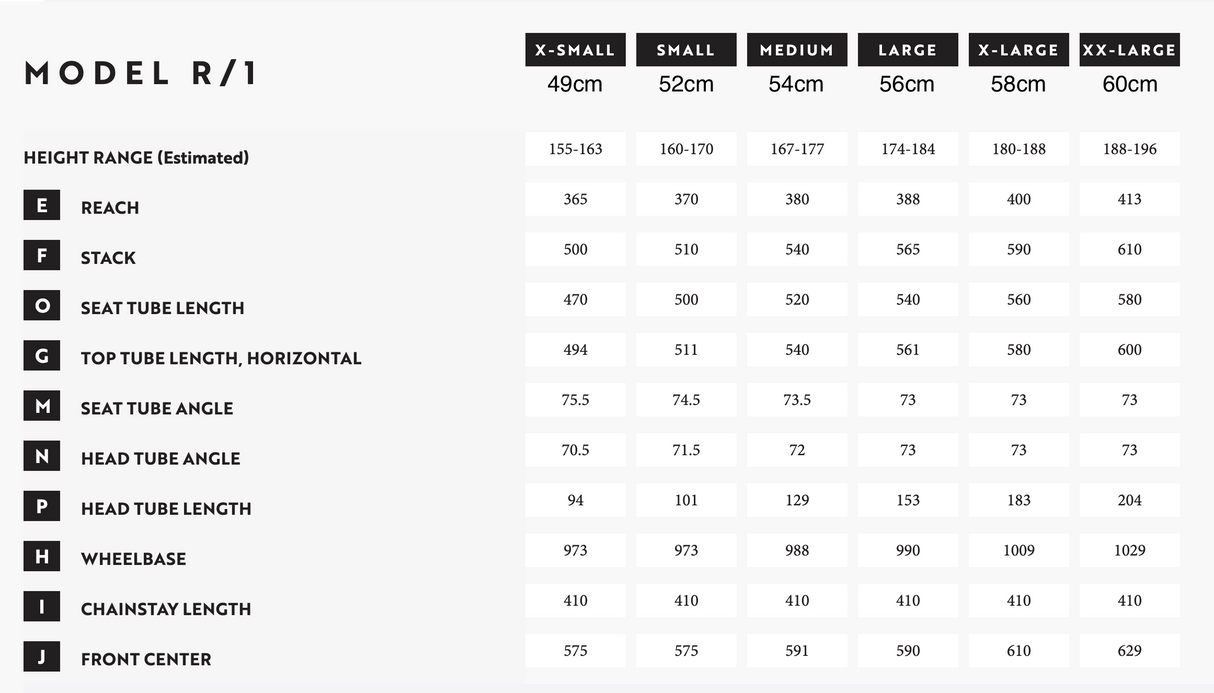1214x693 pixels.
Task: Select the SMALL size header
Action: point(686,50)
